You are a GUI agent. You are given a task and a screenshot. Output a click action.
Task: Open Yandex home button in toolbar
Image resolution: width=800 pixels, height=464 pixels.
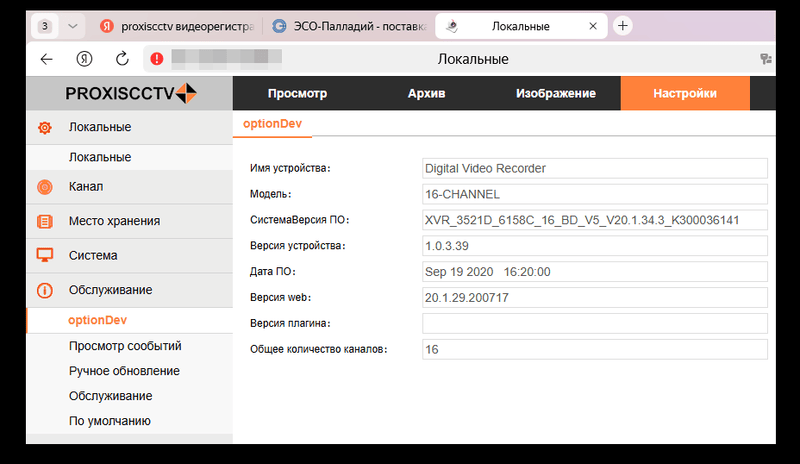pyautogui.click(x=84, y=59)
